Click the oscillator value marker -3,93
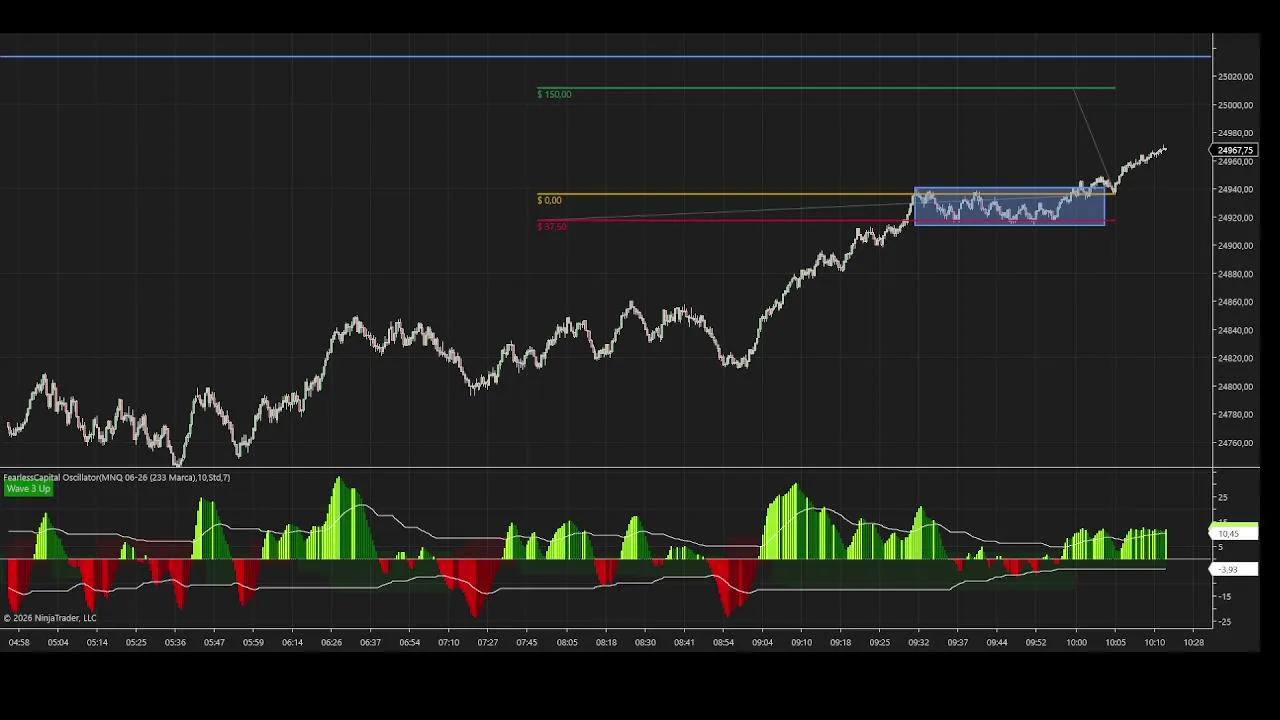This screenshot has height=720, width=1280. (1235, 569)
